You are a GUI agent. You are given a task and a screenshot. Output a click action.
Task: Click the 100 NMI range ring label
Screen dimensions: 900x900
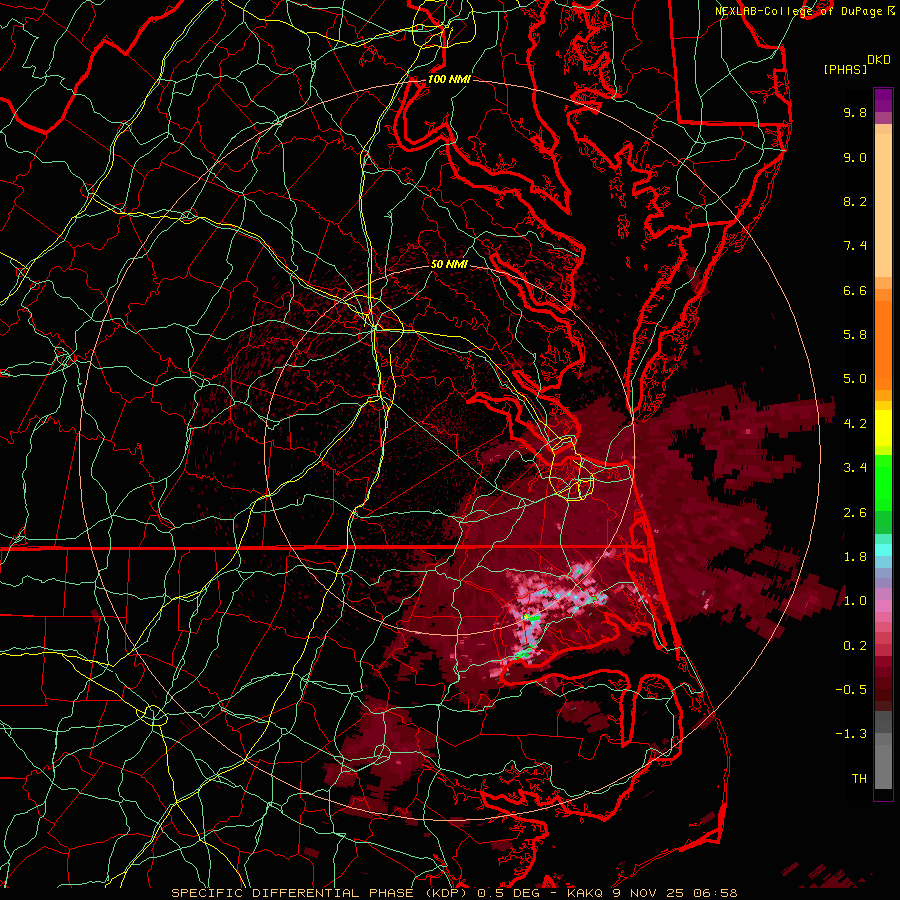click(x=449, y=79)
